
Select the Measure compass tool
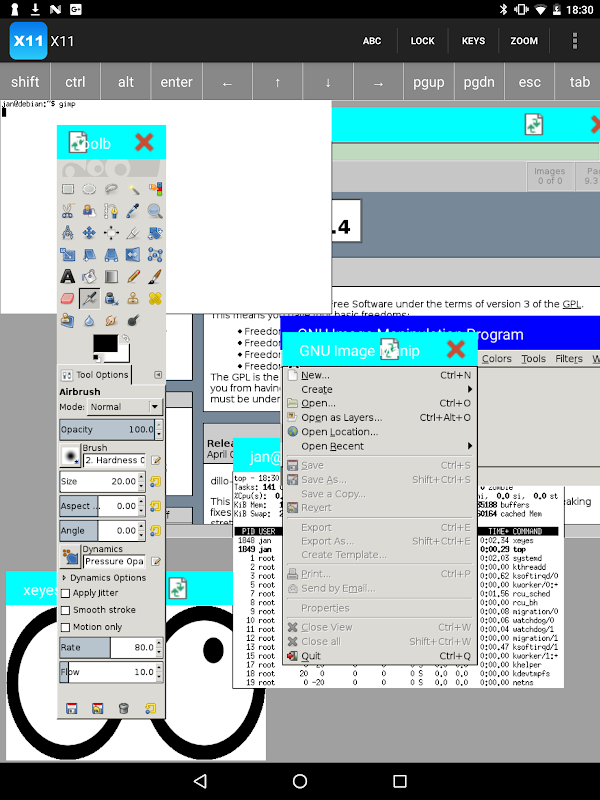[68, 233]
